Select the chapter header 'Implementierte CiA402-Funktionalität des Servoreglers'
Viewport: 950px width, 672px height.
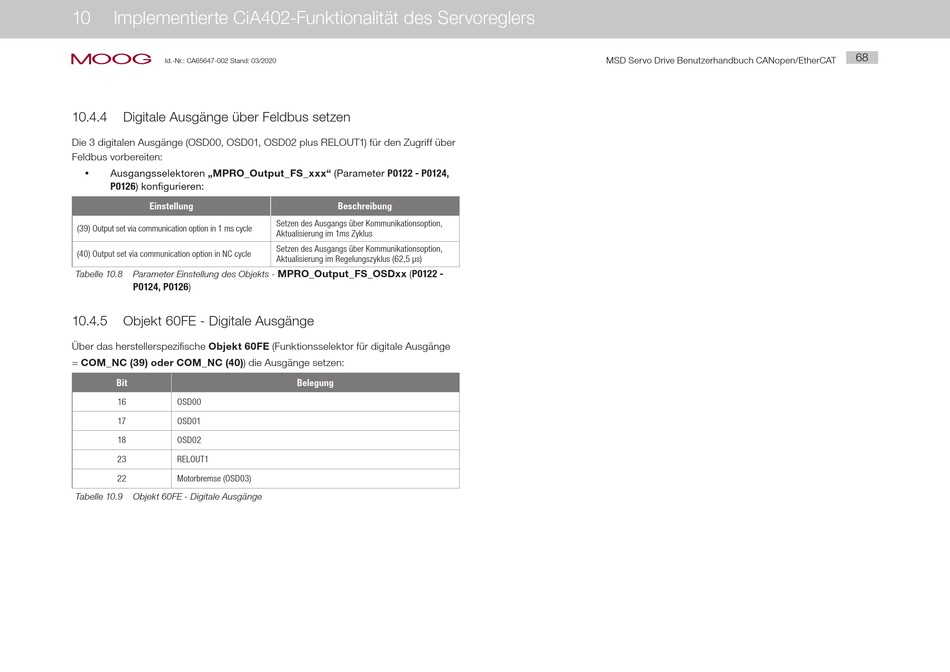(324, 18)
